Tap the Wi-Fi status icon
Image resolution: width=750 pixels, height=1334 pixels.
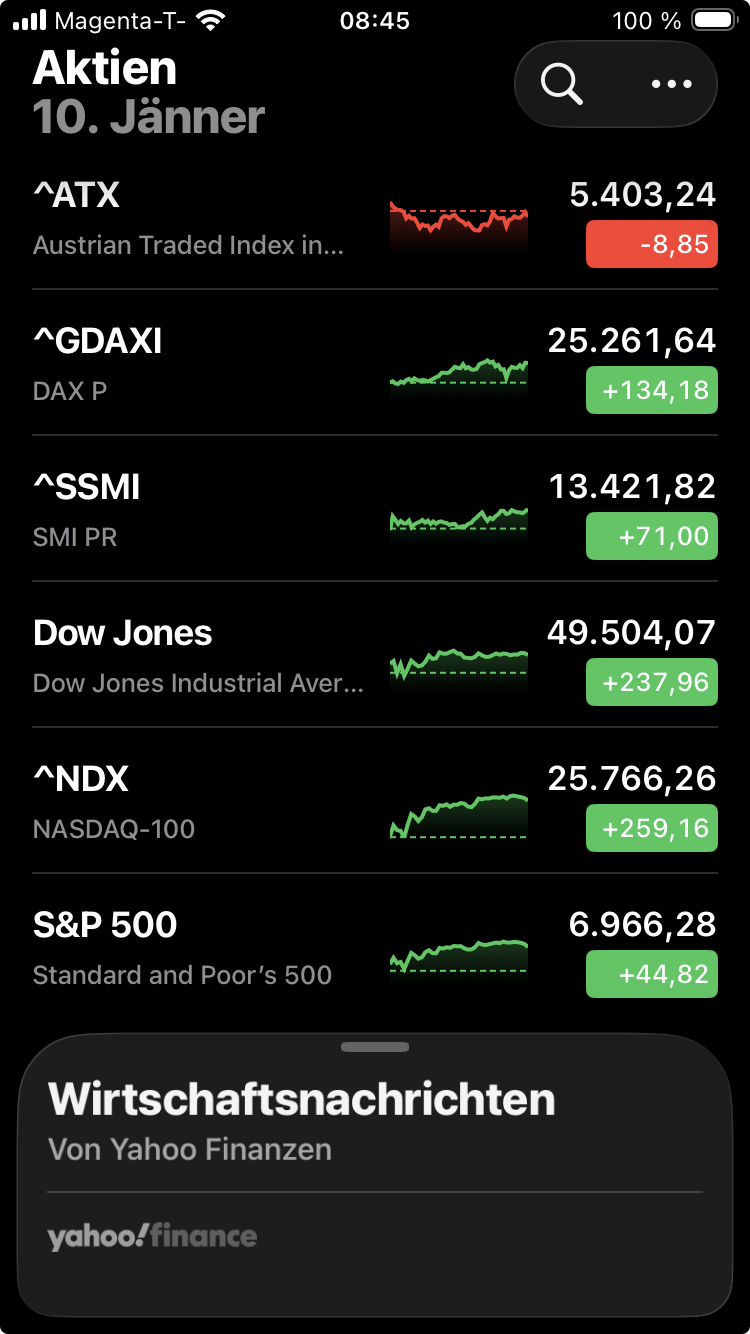point(210,20)
